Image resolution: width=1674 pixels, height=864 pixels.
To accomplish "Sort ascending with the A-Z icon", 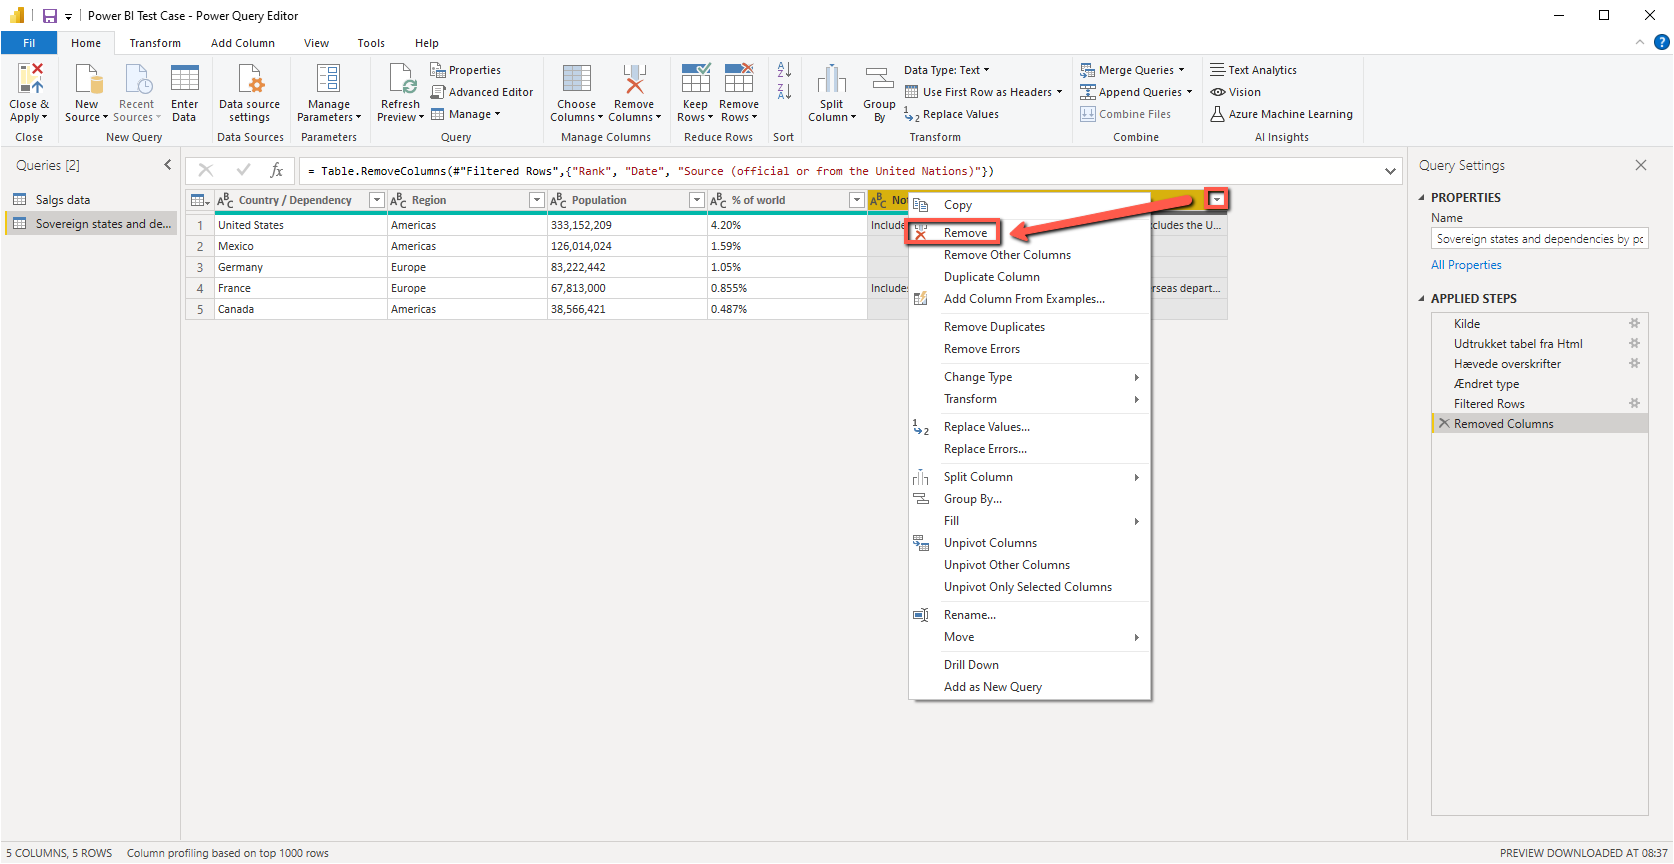I will [x=784, y=70].
